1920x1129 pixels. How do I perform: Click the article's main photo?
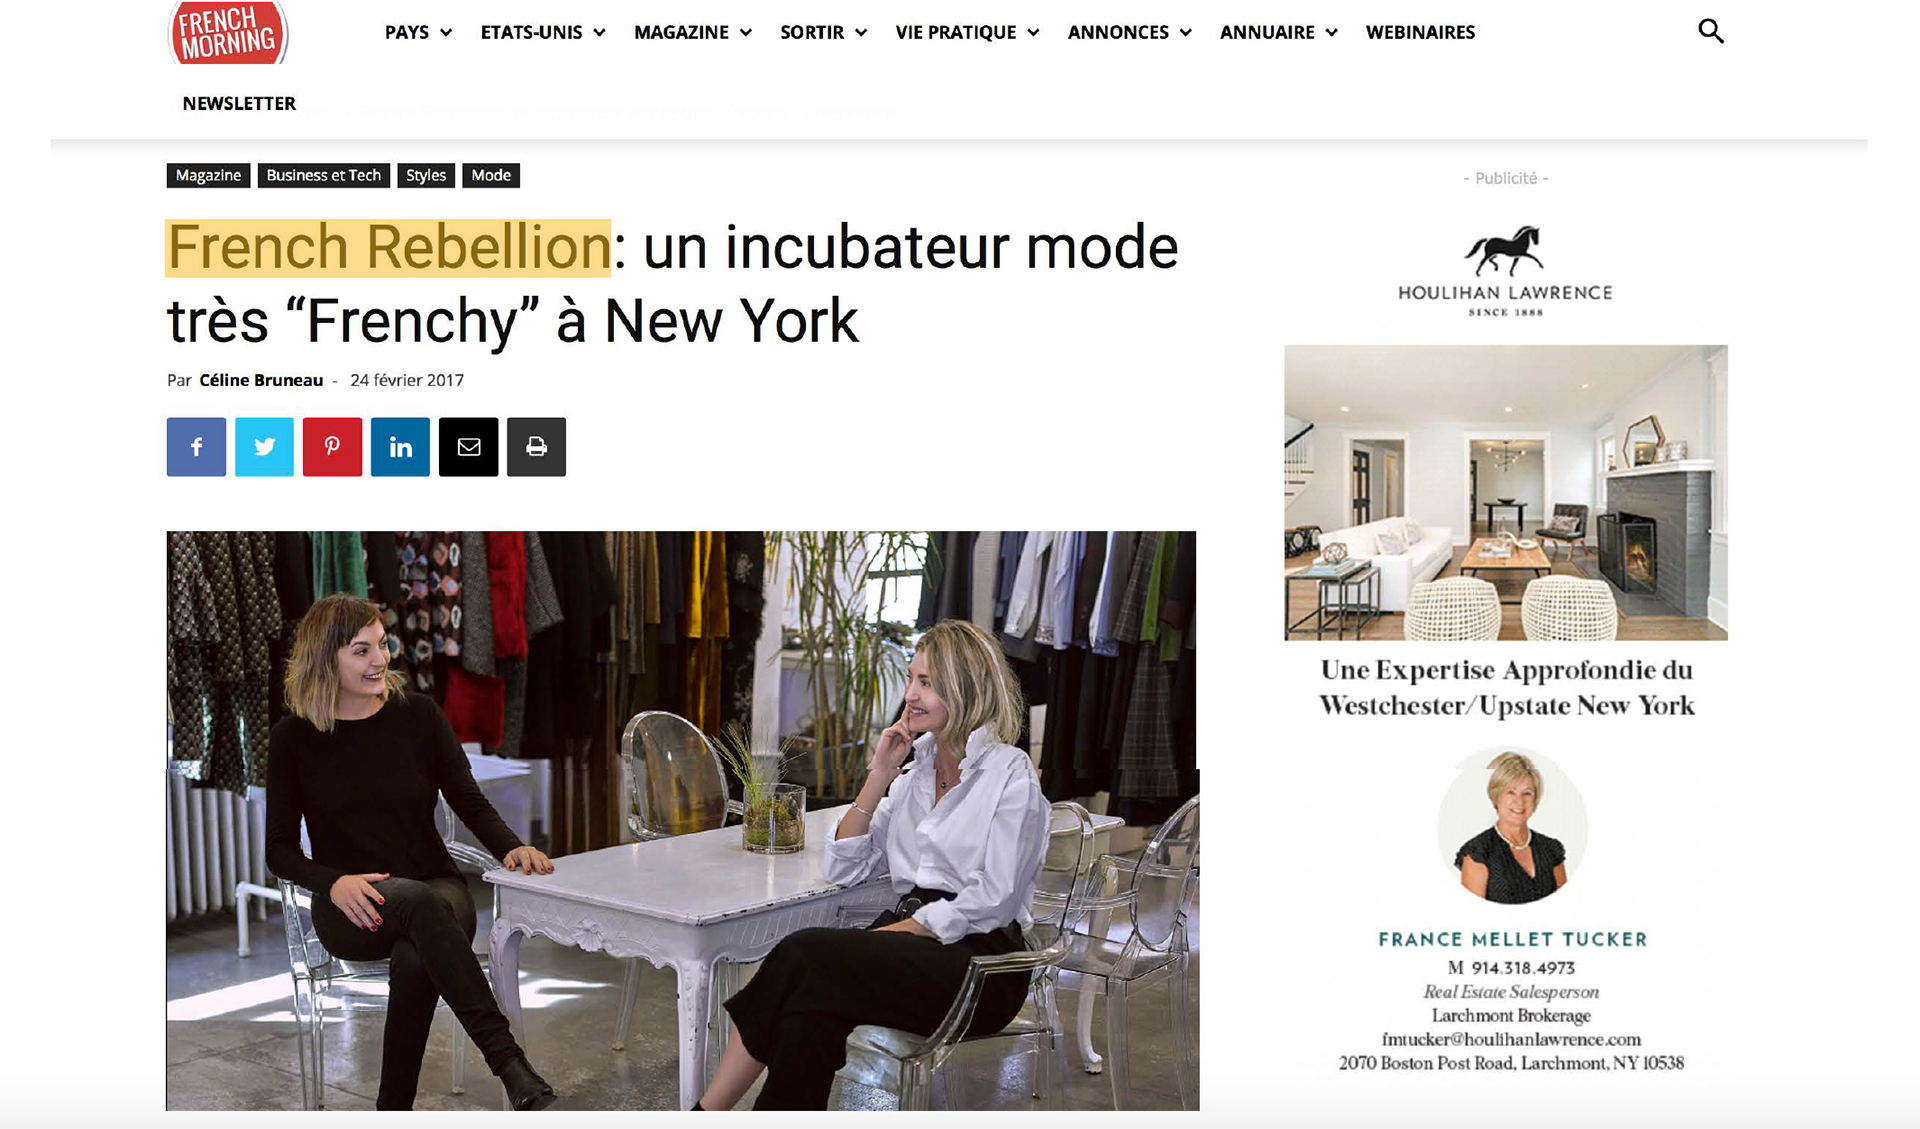pos(682,820)
